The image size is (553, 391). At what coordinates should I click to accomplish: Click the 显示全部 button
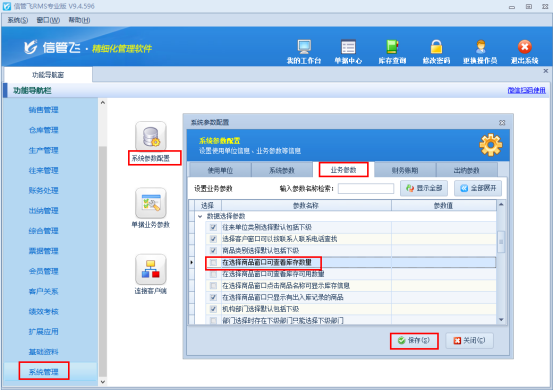424,188
